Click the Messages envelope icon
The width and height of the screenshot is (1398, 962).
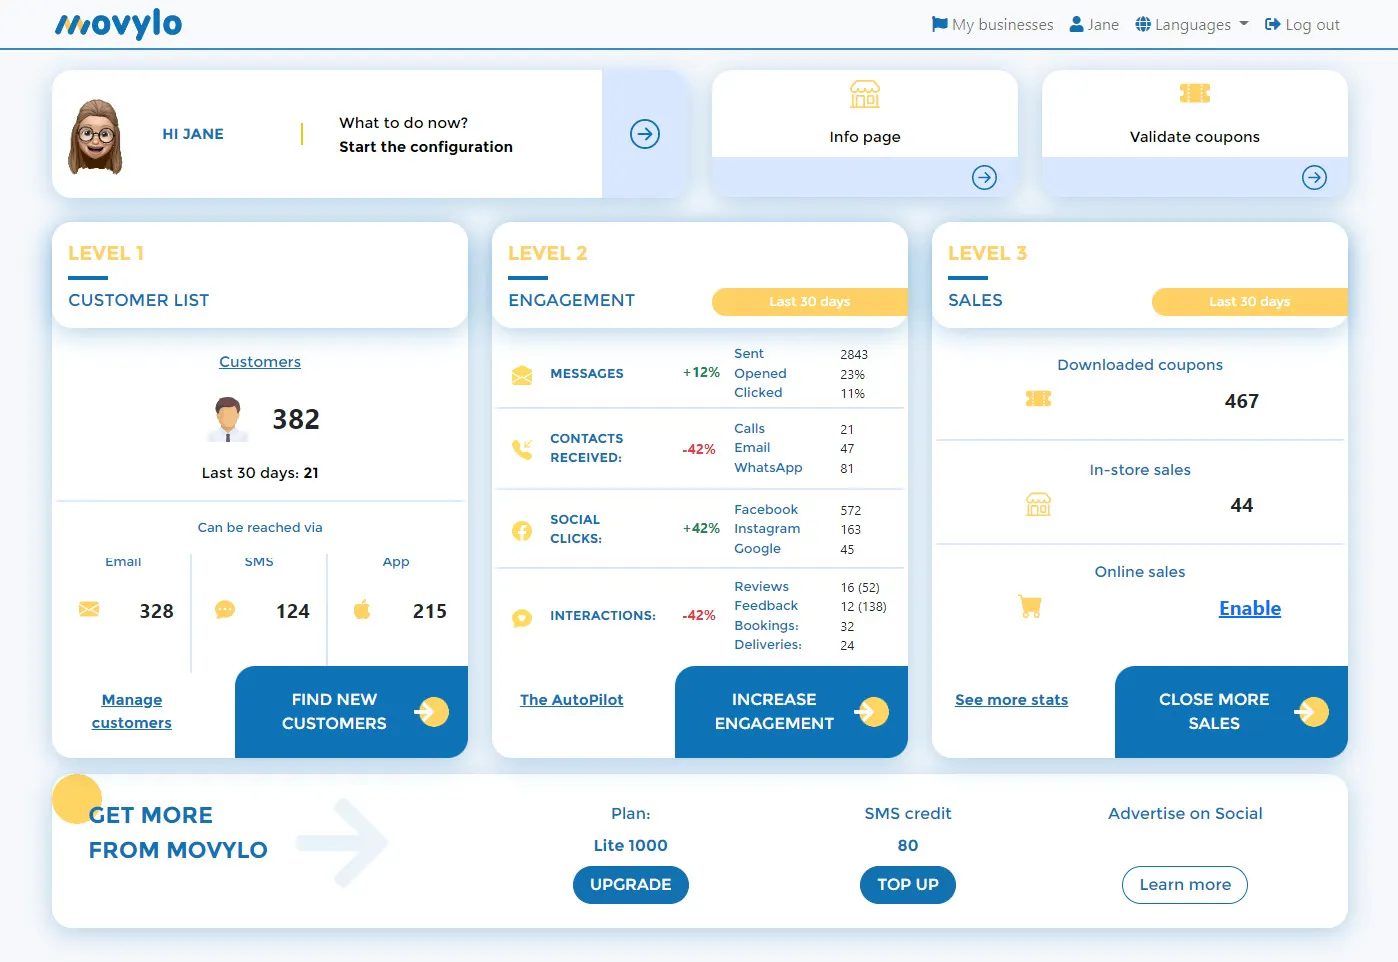pos(522,375)
